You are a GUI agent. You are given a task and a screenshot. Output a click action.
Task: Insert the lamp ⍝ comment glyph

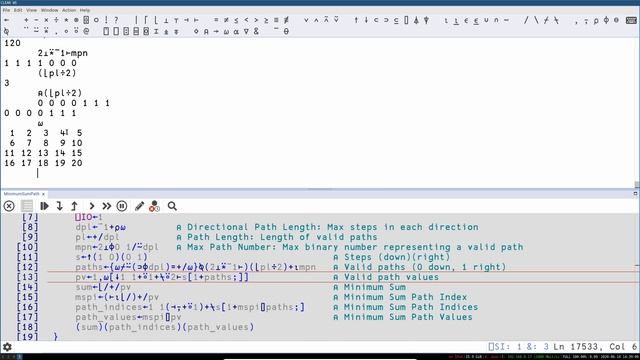(206, 31)
